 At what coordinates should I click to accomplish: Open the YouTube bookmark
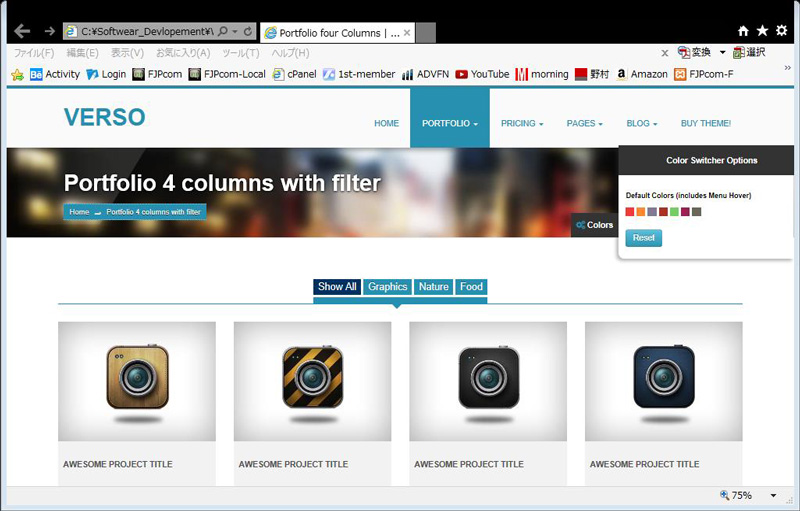482,74
